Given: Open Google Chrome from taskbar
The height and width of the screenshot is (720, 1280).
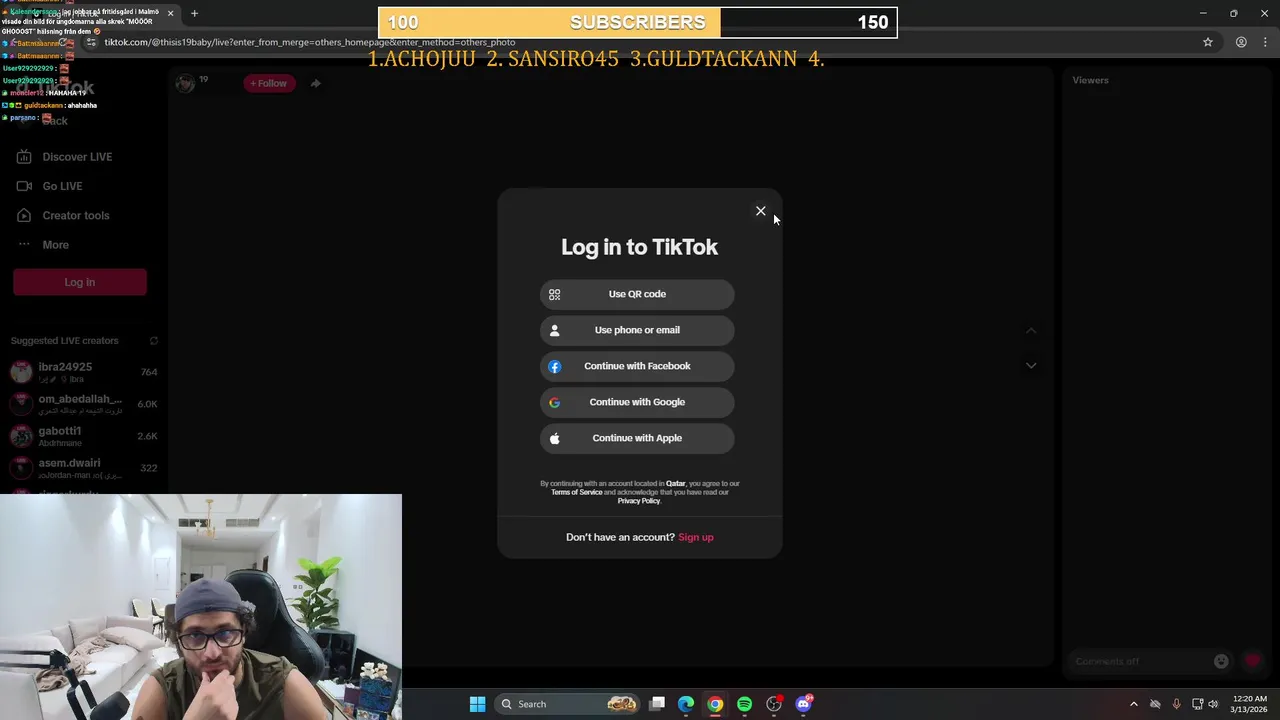Looking at the screenshot, I should tap(715, 704).
